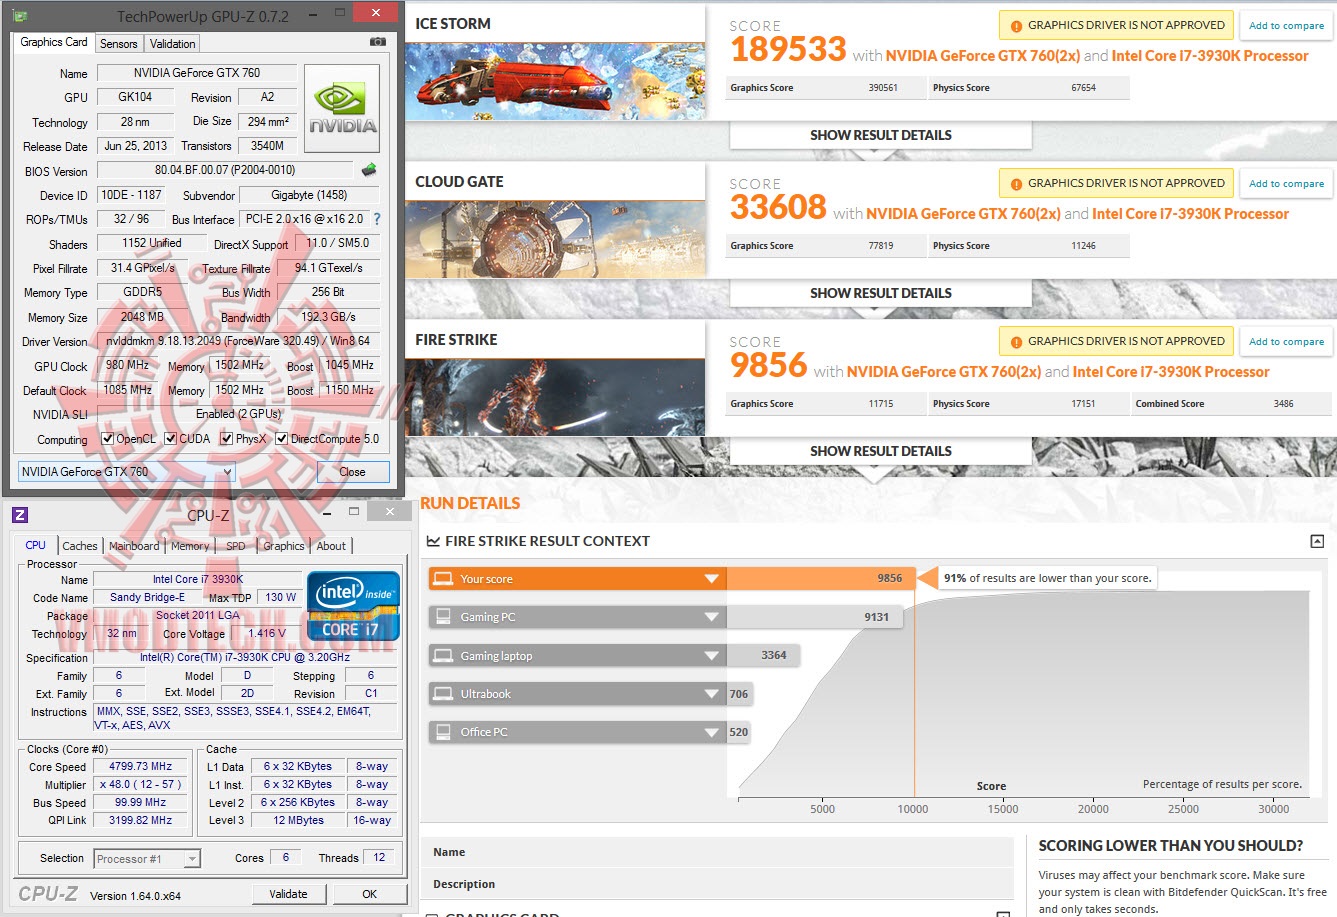1337x917 pixels.
Task: Toggle the DirectCompute 5.0 checkbox
Action: [x=282, y=439]
